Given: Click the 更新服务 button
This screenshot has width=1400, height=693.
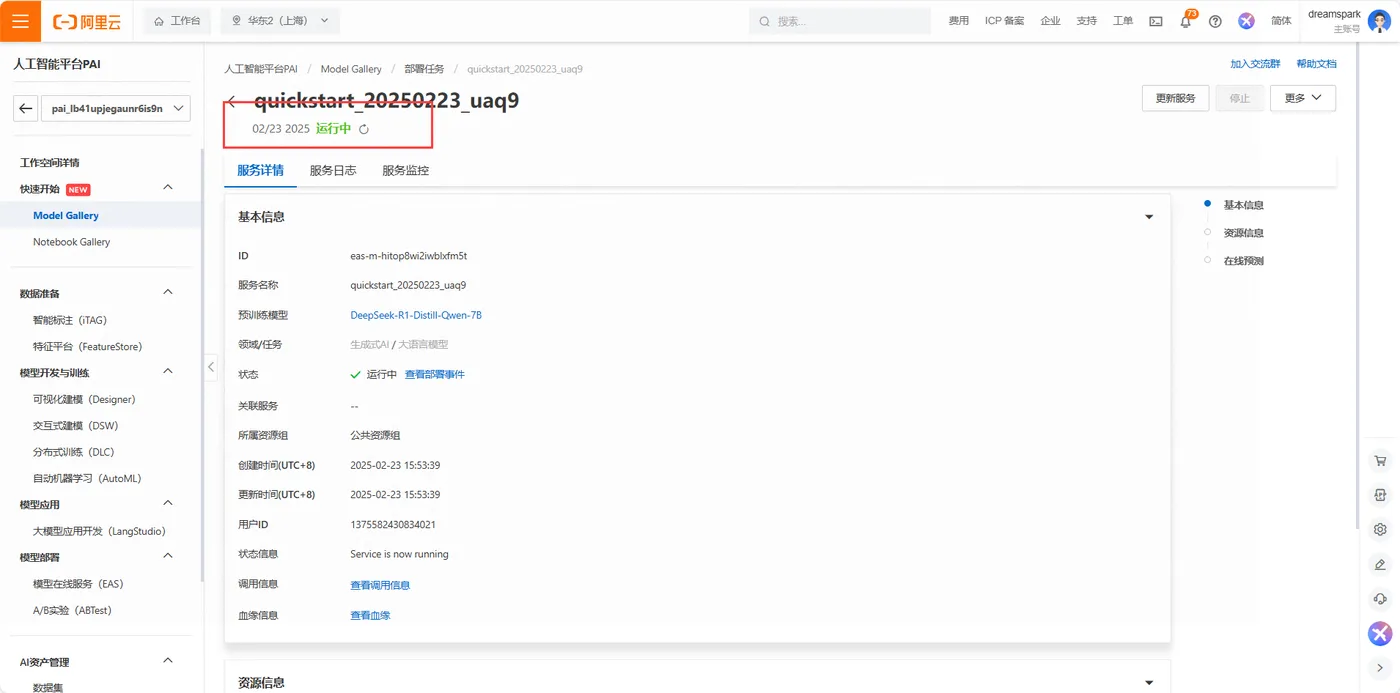Looking at the screenshot, I should pos(1175,98).
